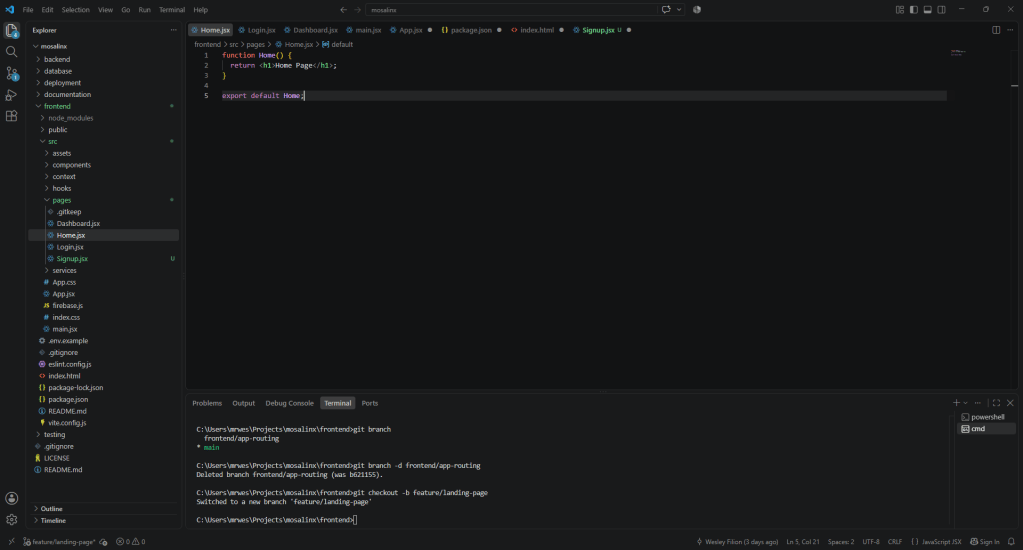Screen dimensions: 1023x550
Task: Open the Source Control view
Action: click(x=11, y=73)
